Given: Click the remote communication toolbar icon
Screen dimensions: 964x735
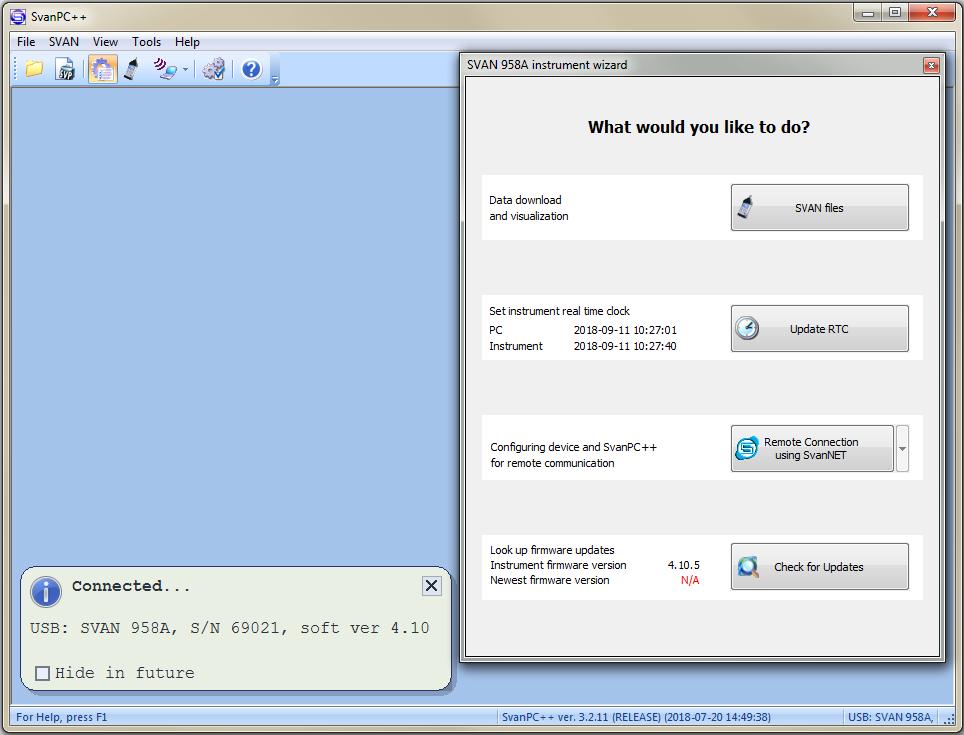Looking at the screenshot, I should click(165, 69).
